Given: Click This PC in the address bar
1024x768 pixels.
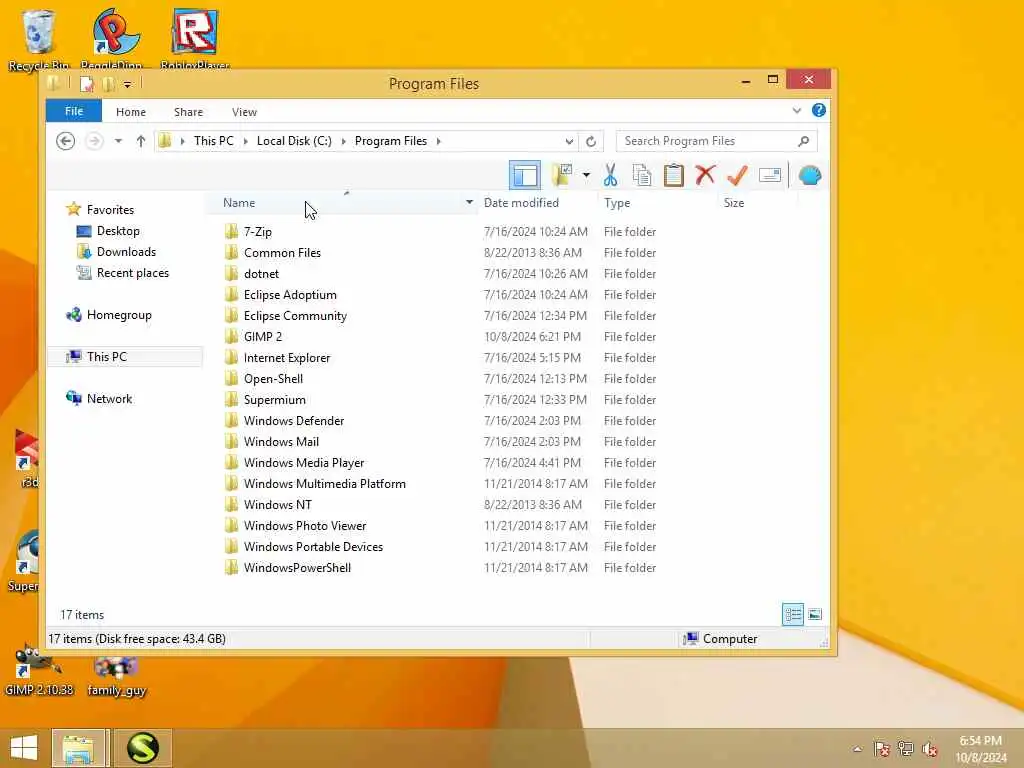Looking at the screenshot, I should pos(214,141).
